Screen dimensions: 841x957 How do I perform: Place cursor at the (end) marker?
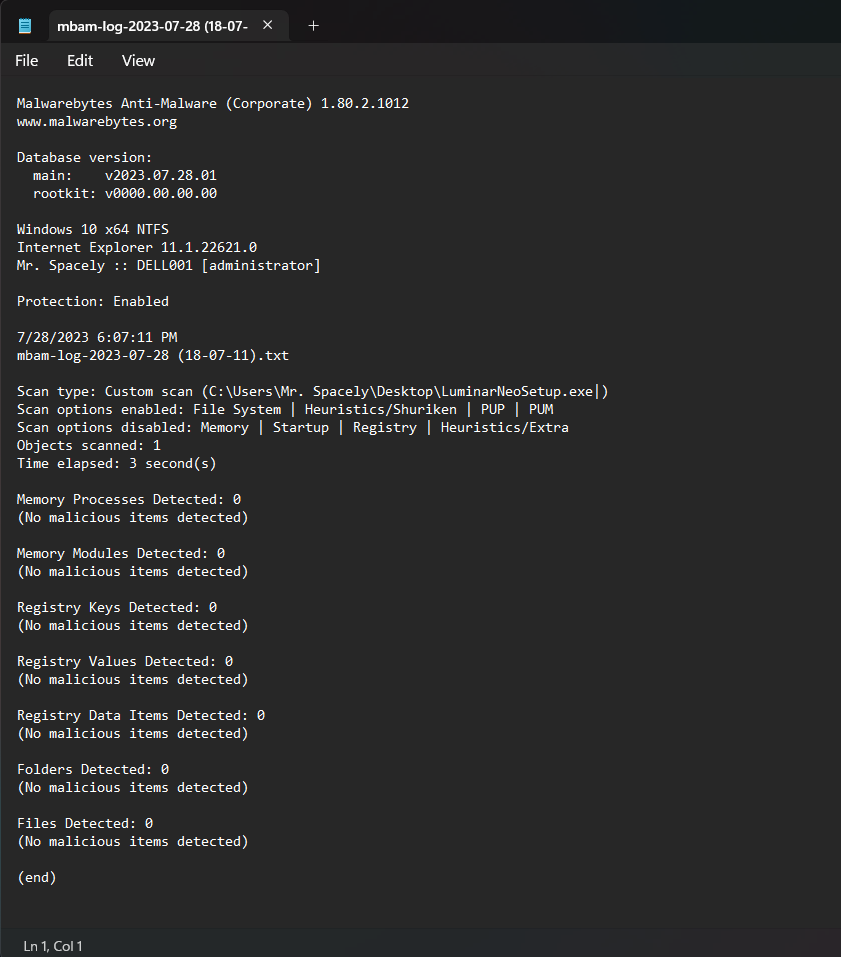point(37,878)
